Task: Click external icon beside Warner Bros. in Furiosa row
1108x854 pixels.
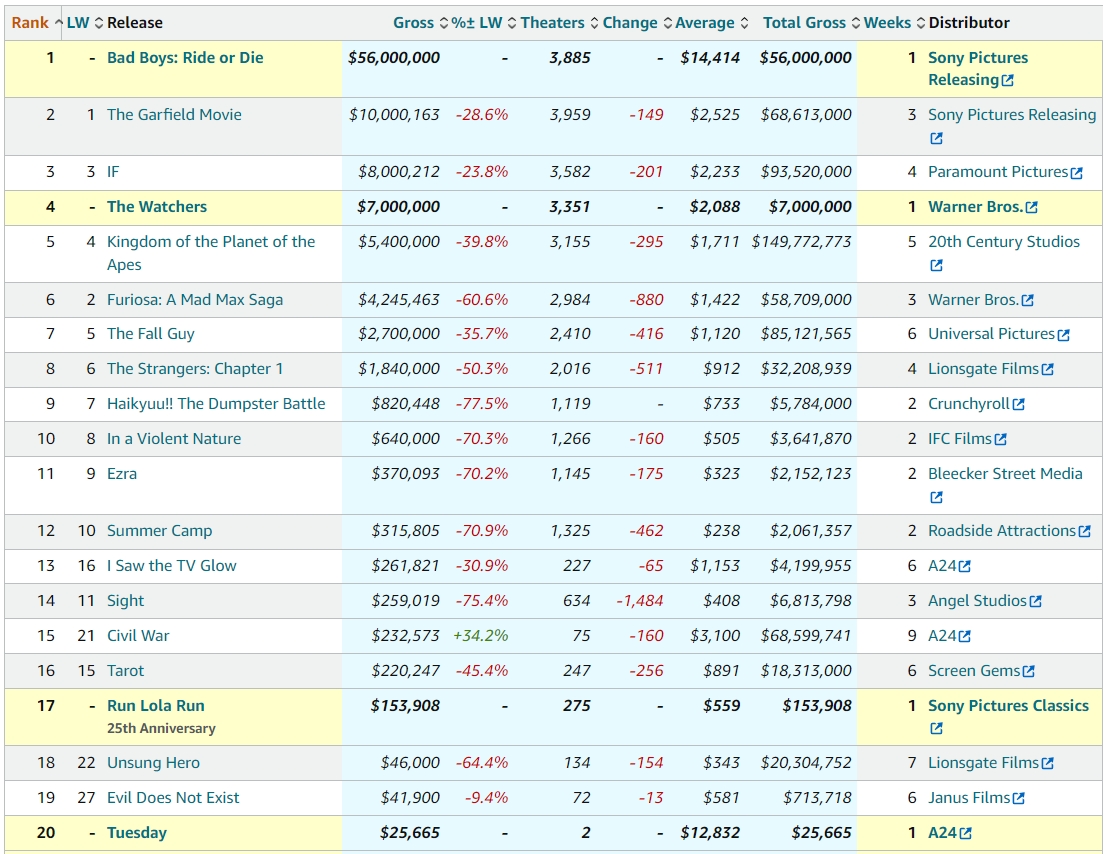Action: [1027, 301]
